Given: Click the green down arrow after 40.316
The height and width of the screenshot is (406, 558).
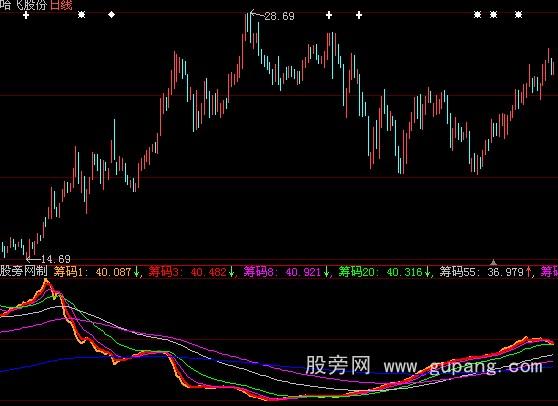Looking at the screenshot, I should coord(427,272).
